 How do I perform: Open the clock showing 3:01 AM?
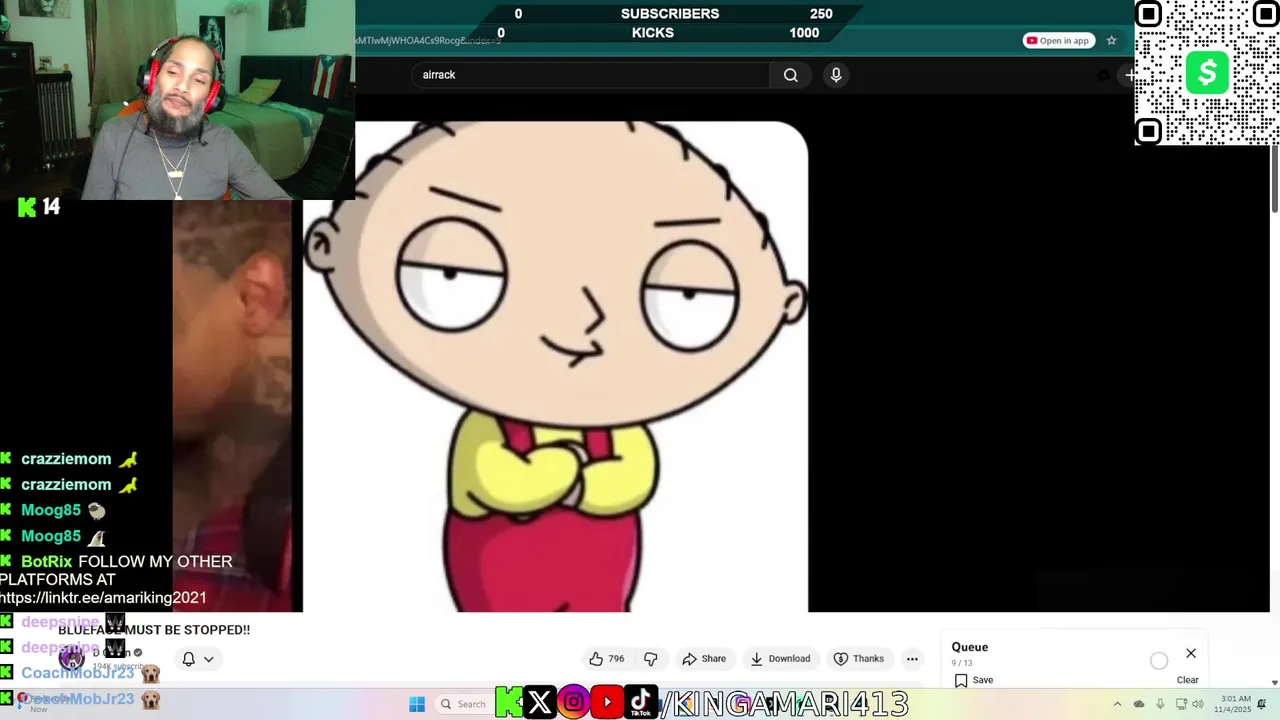coord(1235,704)
